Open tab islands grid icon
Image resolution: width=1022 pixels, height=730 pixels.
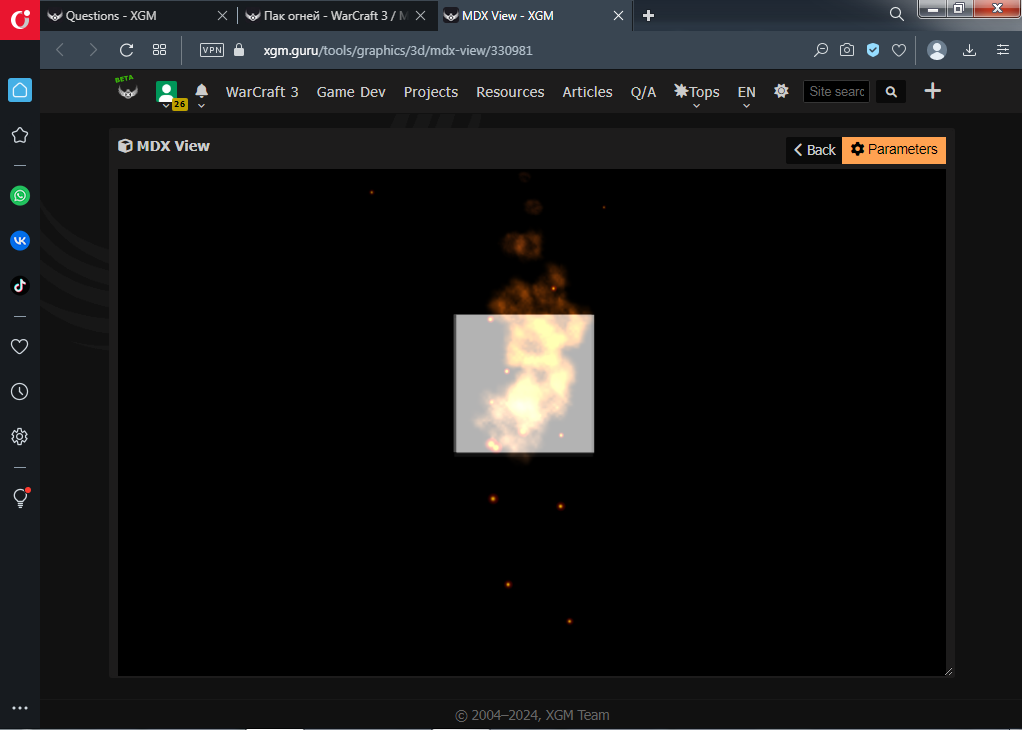pos(159,50)
